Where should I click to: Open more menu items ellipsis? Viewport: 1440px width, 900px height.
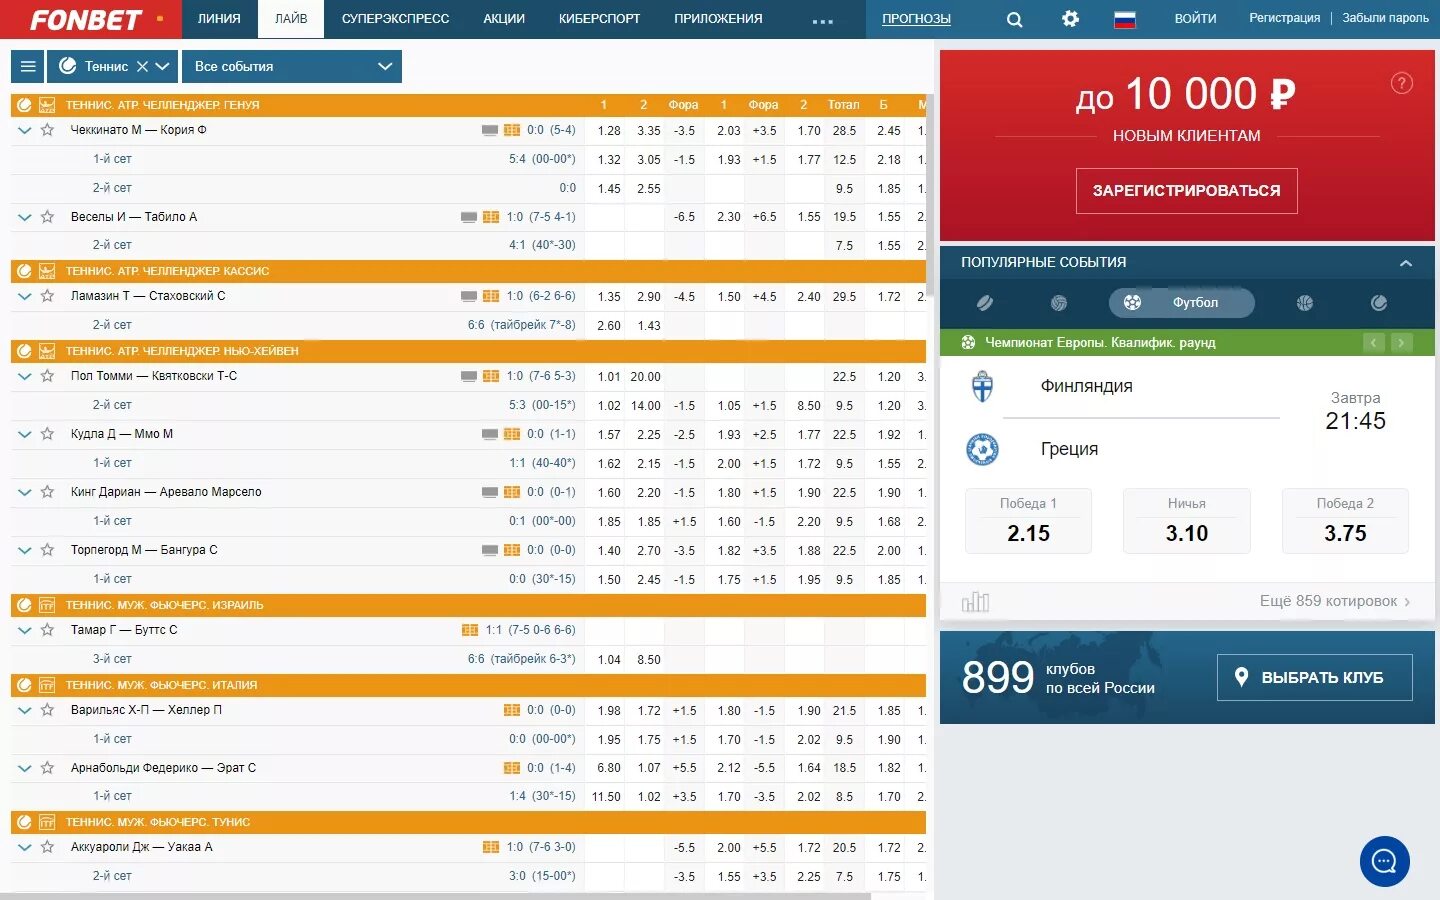click(823, 20)
